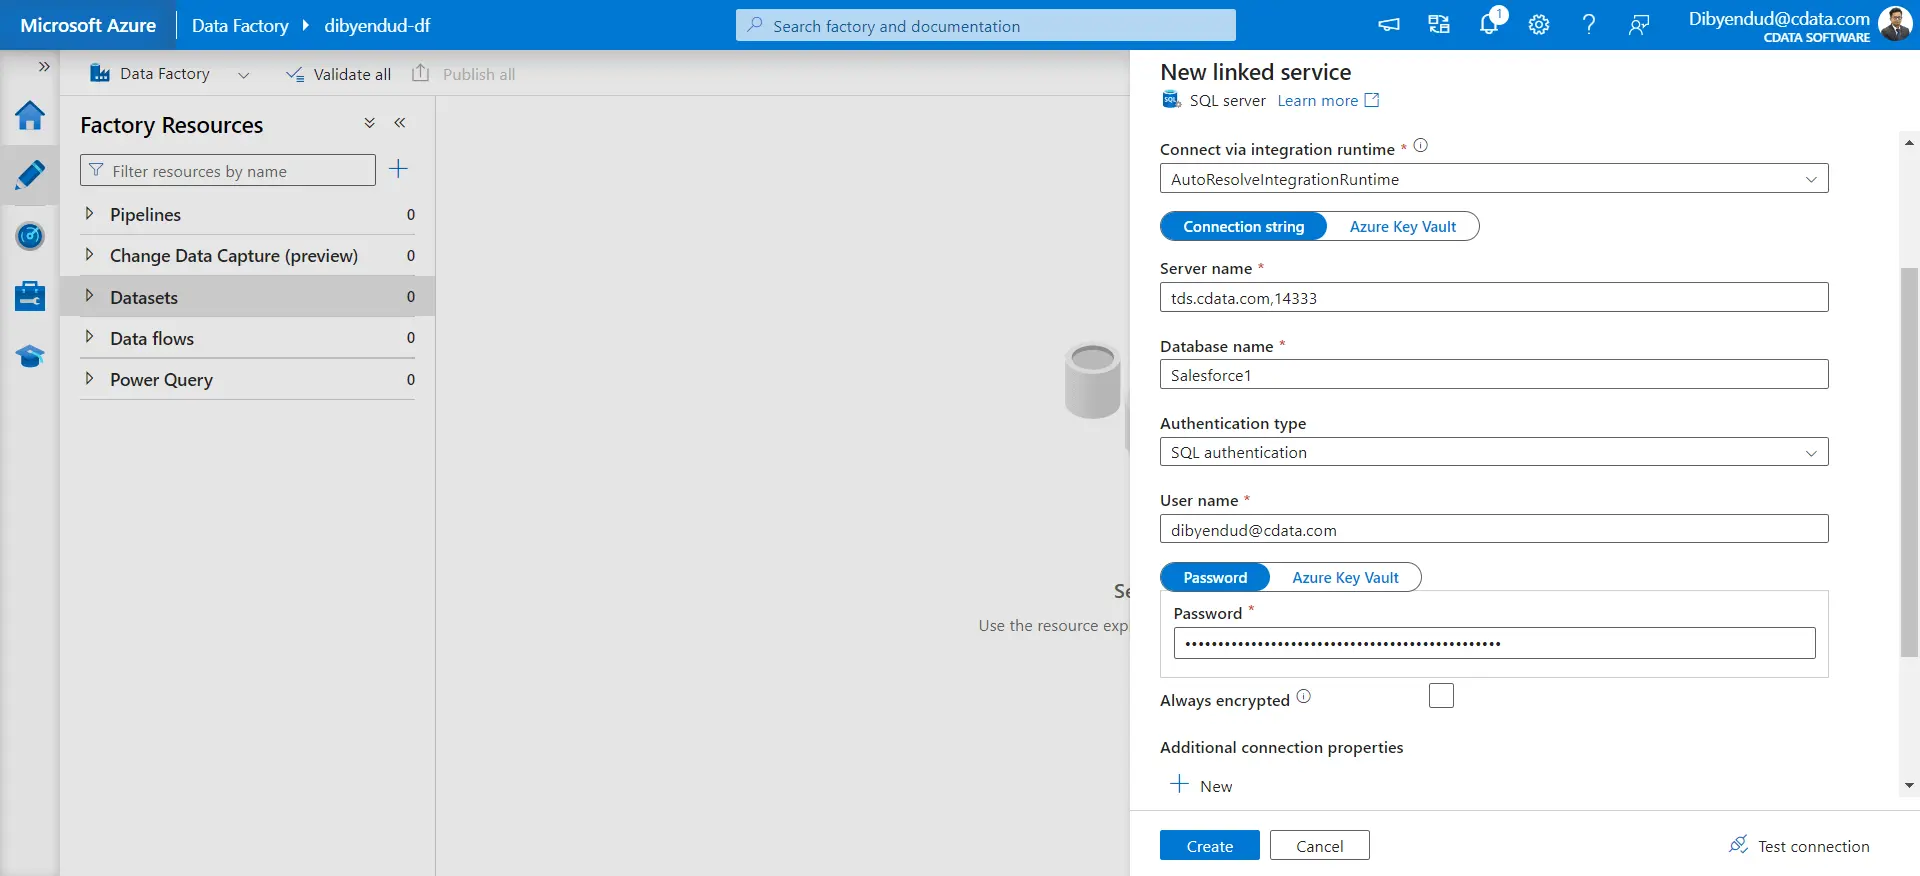Click the add new resource plus icon
Viewport: 1920px width, 876px height.
click(398, 169)
